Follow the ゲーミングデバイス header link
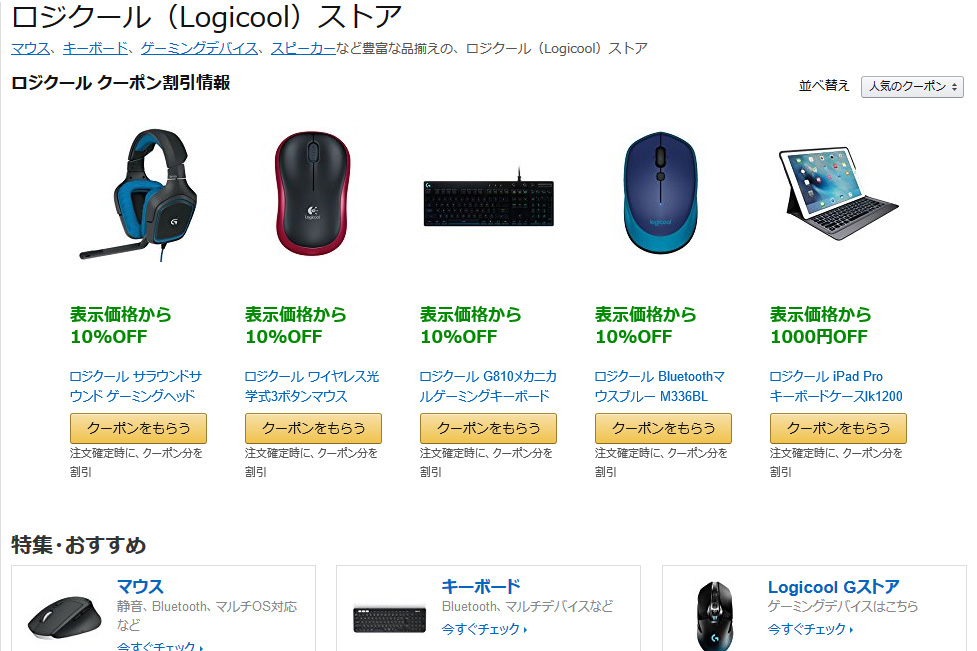The height and width of the screenshot is (651, 977). click(x=199, y=49)
